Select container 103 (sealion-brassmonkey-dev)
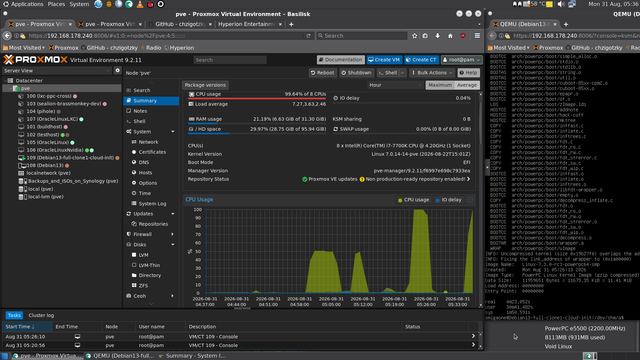Screen dimensions: 640x360 click(x=64, y=104)
